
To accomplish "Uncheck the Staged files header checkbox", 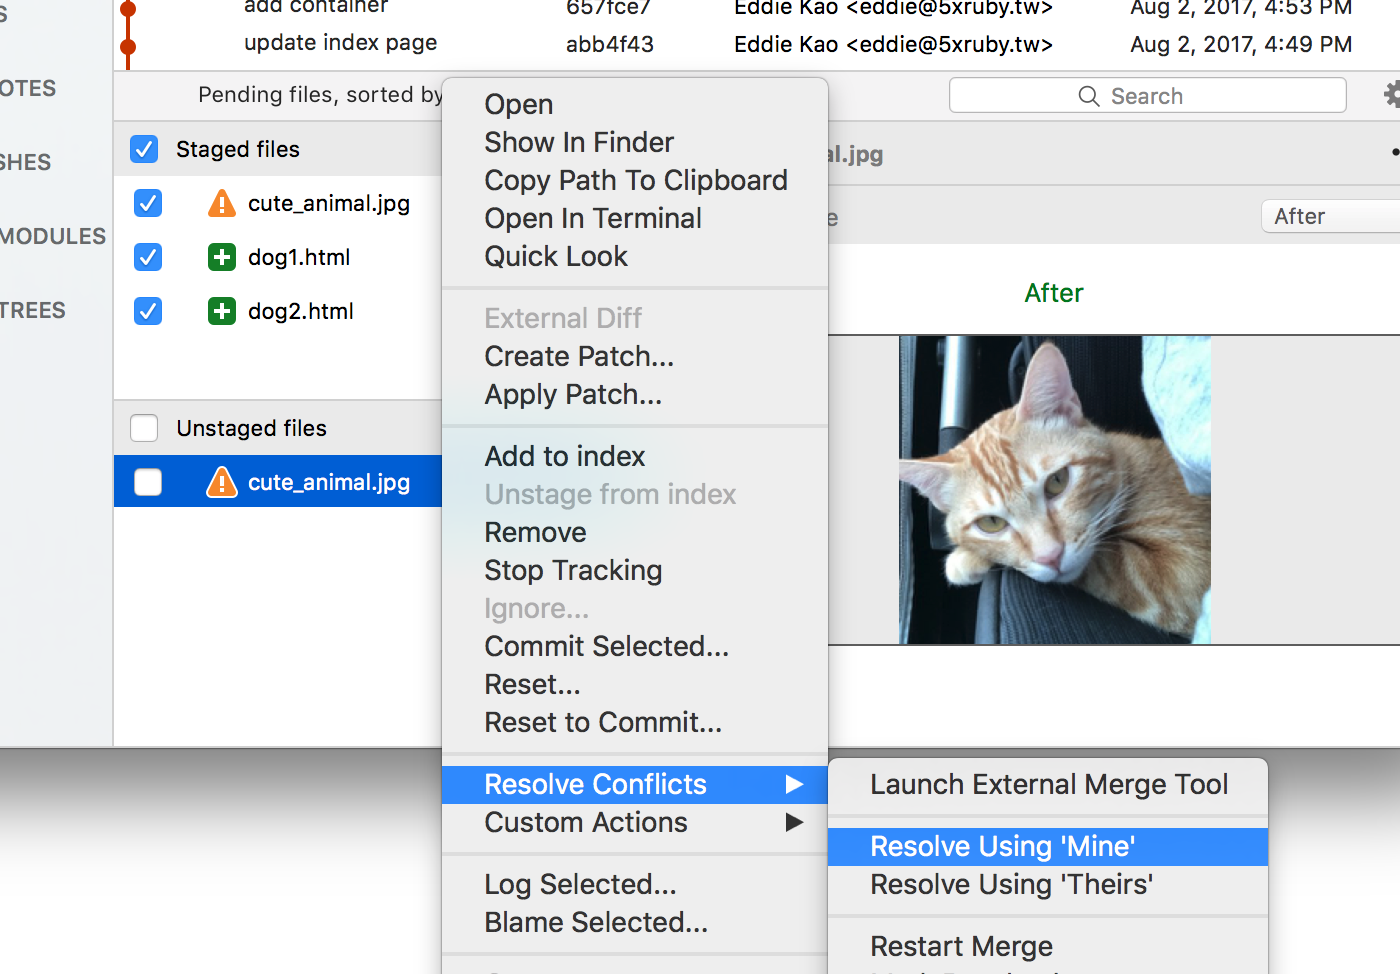I will tap(144, 149).
